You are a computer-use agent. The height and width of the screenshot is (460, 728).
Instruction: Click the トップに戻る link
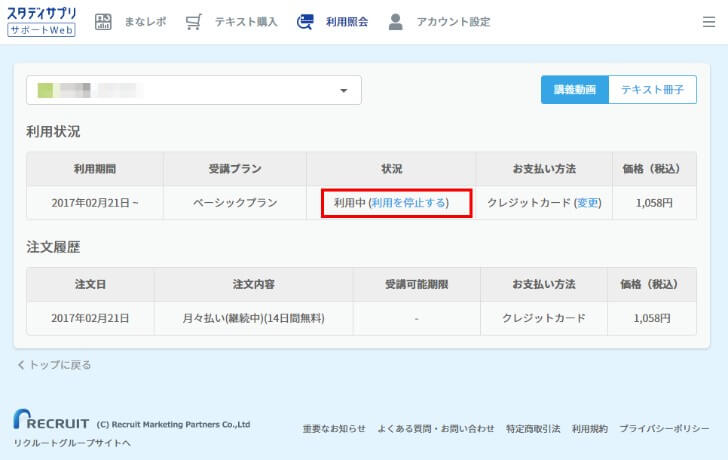60,365
